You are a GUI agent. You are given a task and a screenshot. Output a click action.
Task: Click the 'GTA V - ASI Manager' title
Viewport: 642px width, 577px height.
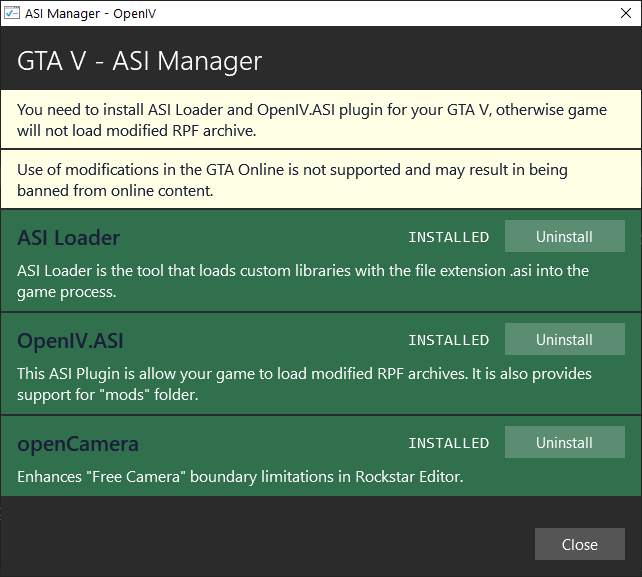[x=139, y=61]
